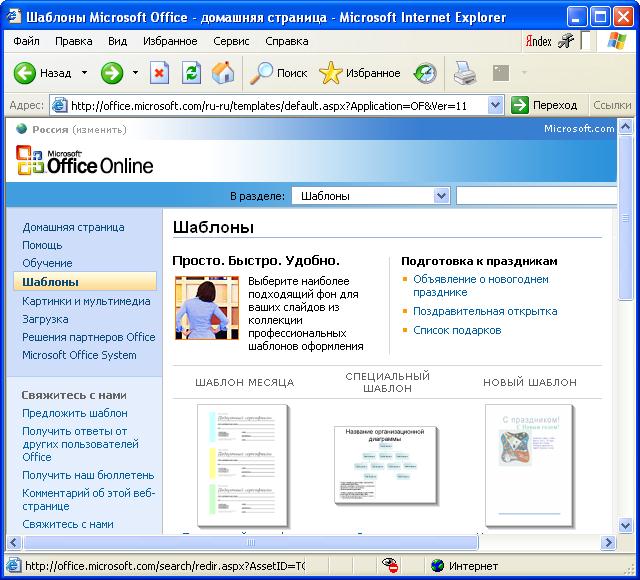Open the organizational chart template thumbnail
This screenshot has width=640, height=580.
coord(385,464)
